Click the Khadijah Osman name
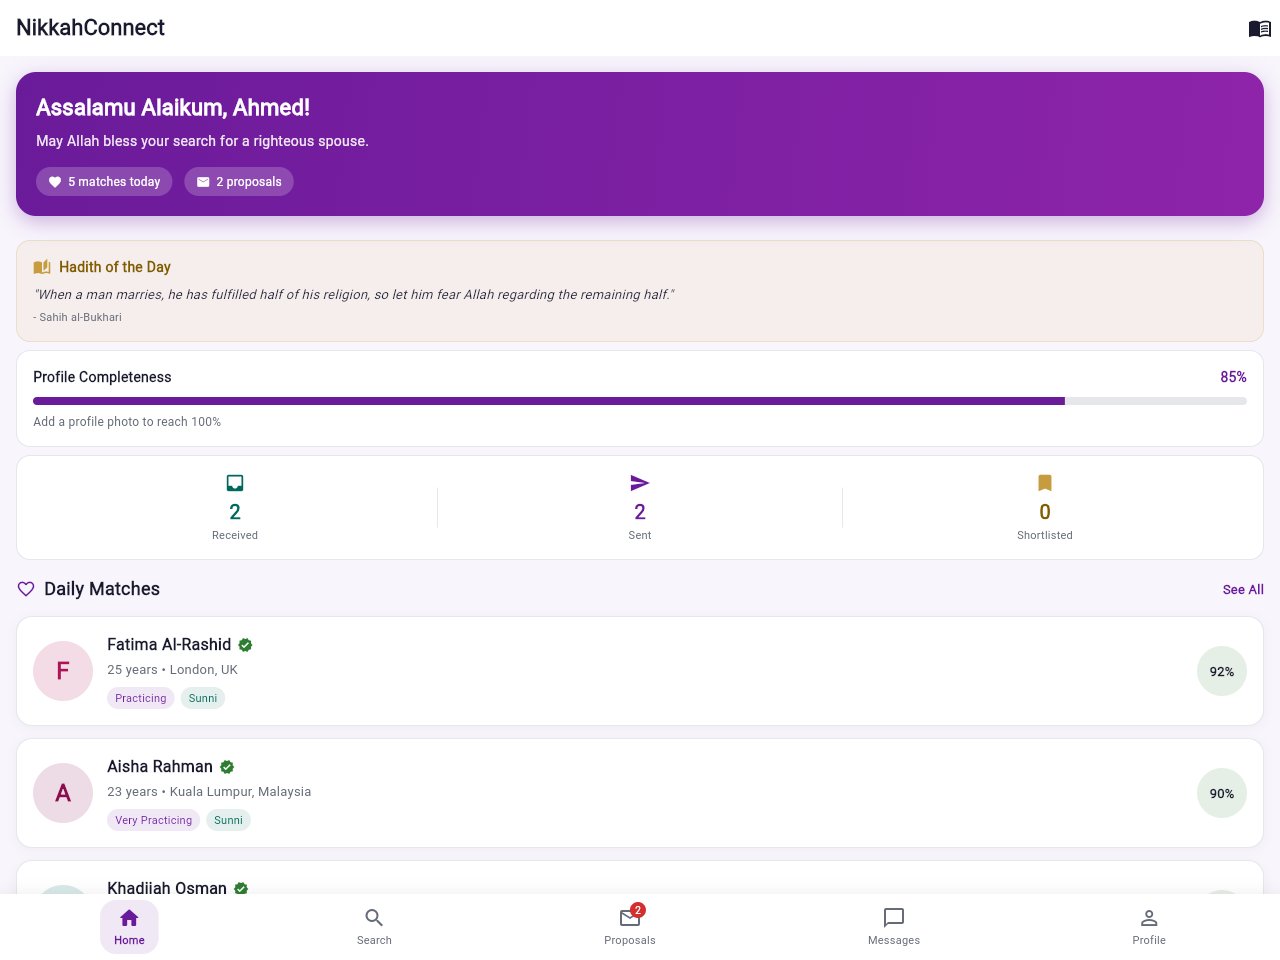The width and height of the screenshot is (1280, 960). click(x=167, y=887)
